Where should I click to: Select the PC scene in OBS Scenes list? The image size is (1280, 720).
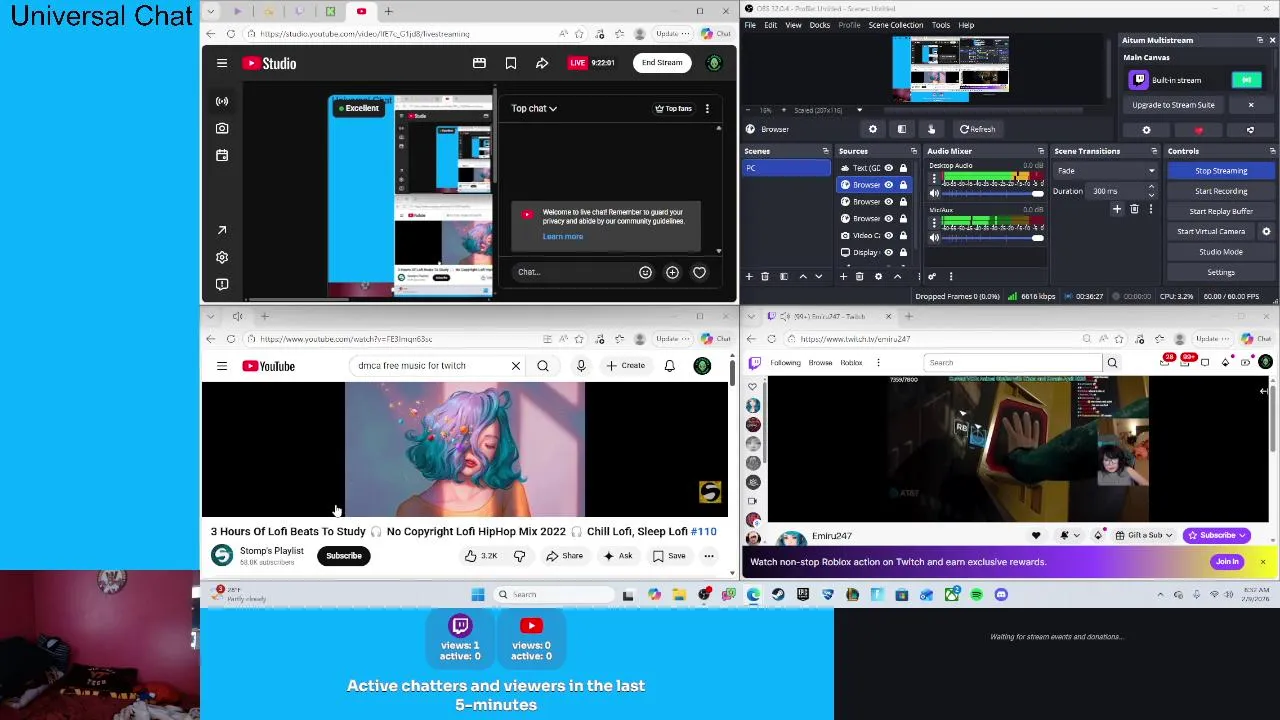tap(787, 168)
